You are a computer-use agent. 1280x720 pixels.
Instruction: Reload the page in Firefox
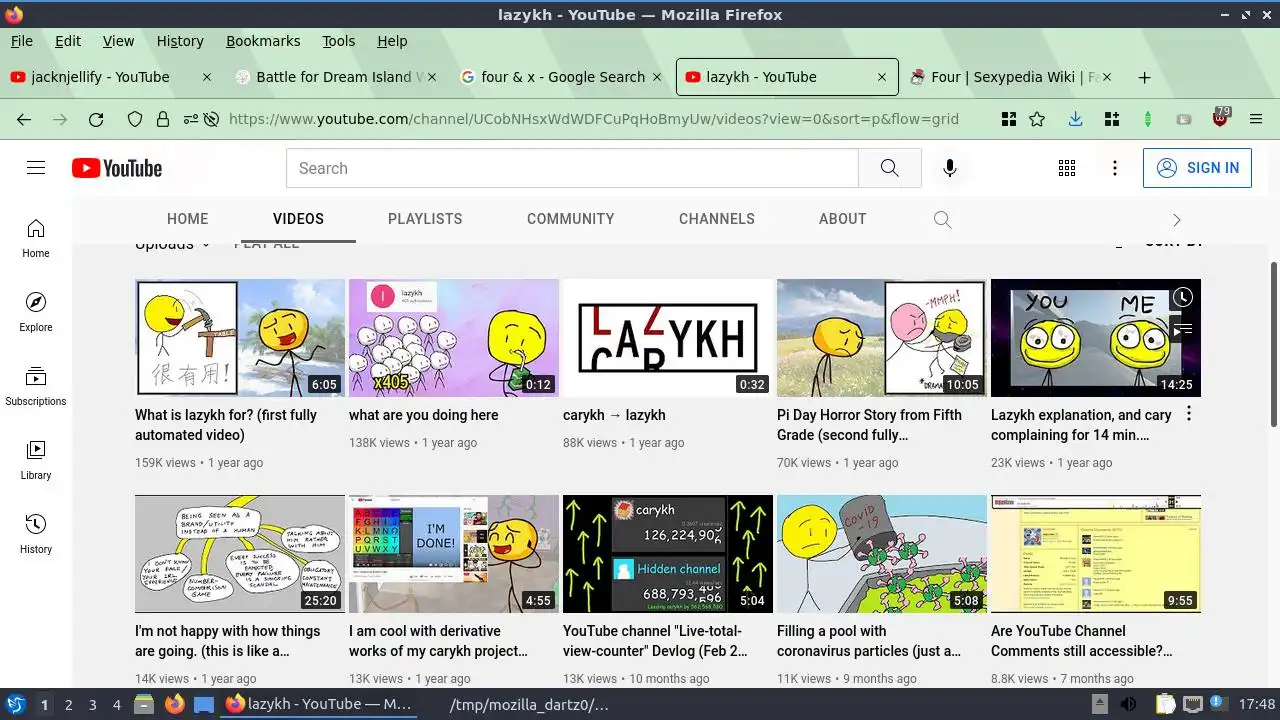click(x=96, y=119)
